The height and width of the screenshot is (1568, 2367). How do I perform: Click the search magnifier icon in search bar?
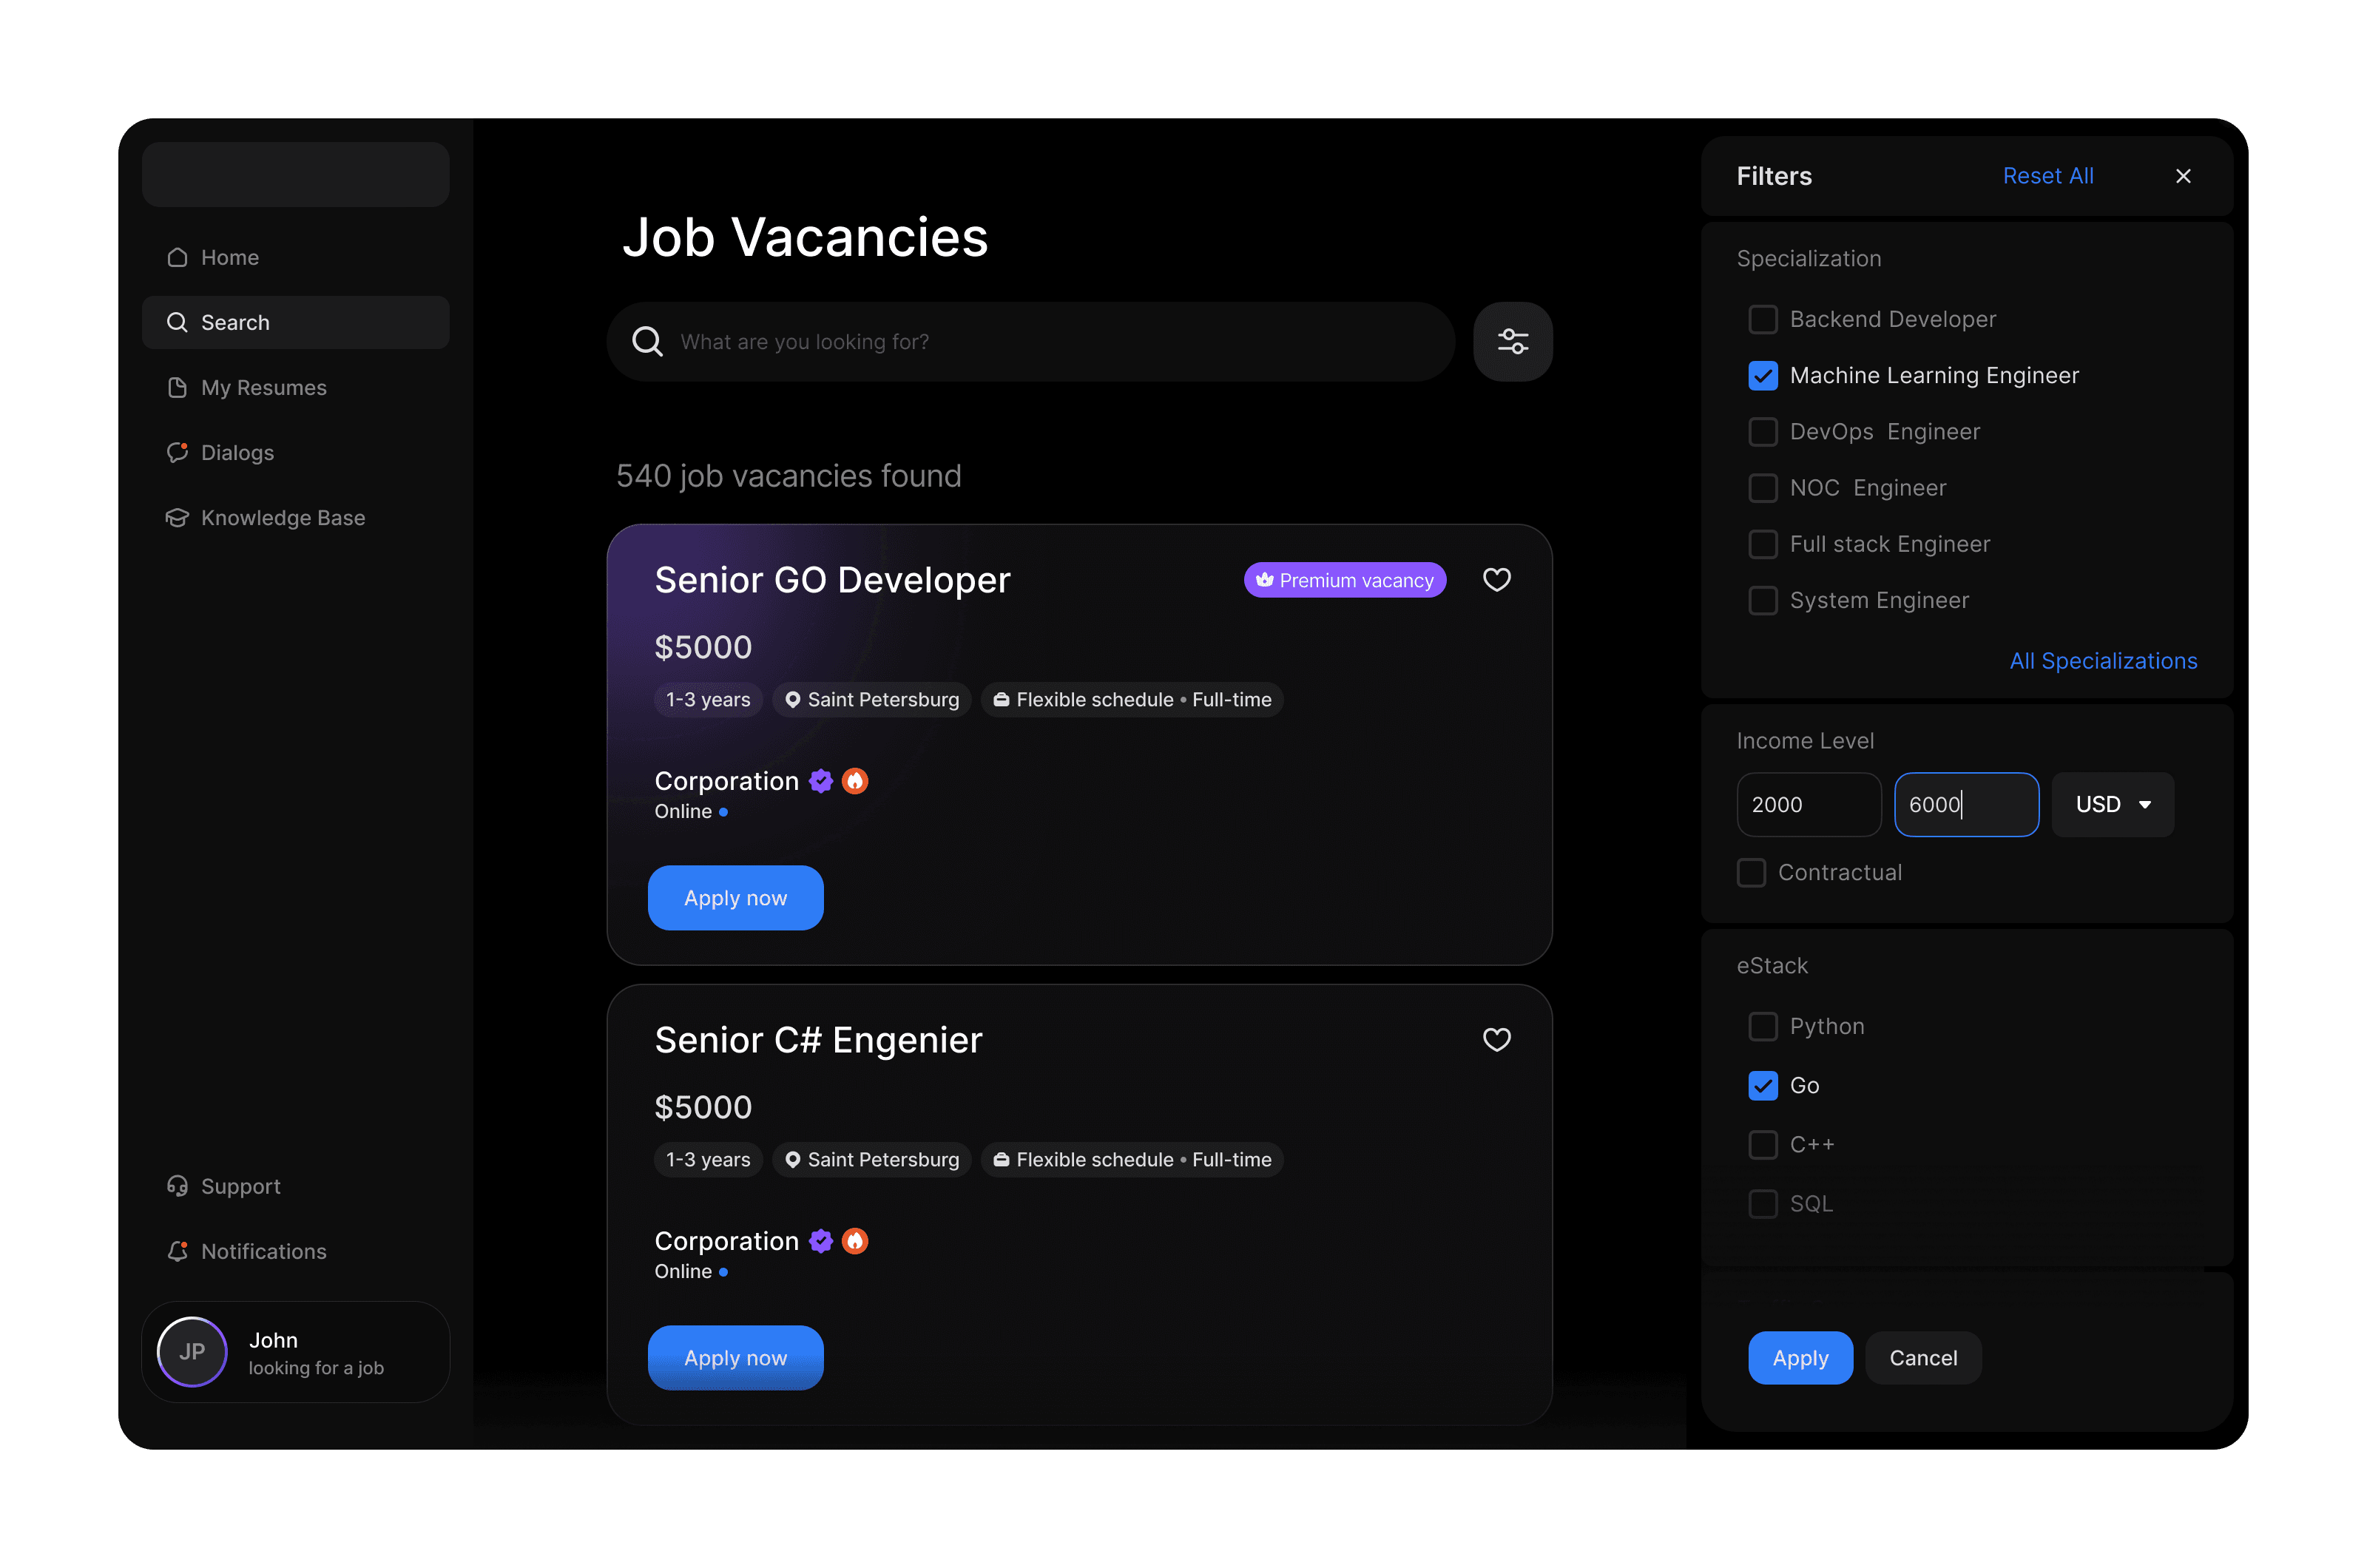[x=647, y=342]
